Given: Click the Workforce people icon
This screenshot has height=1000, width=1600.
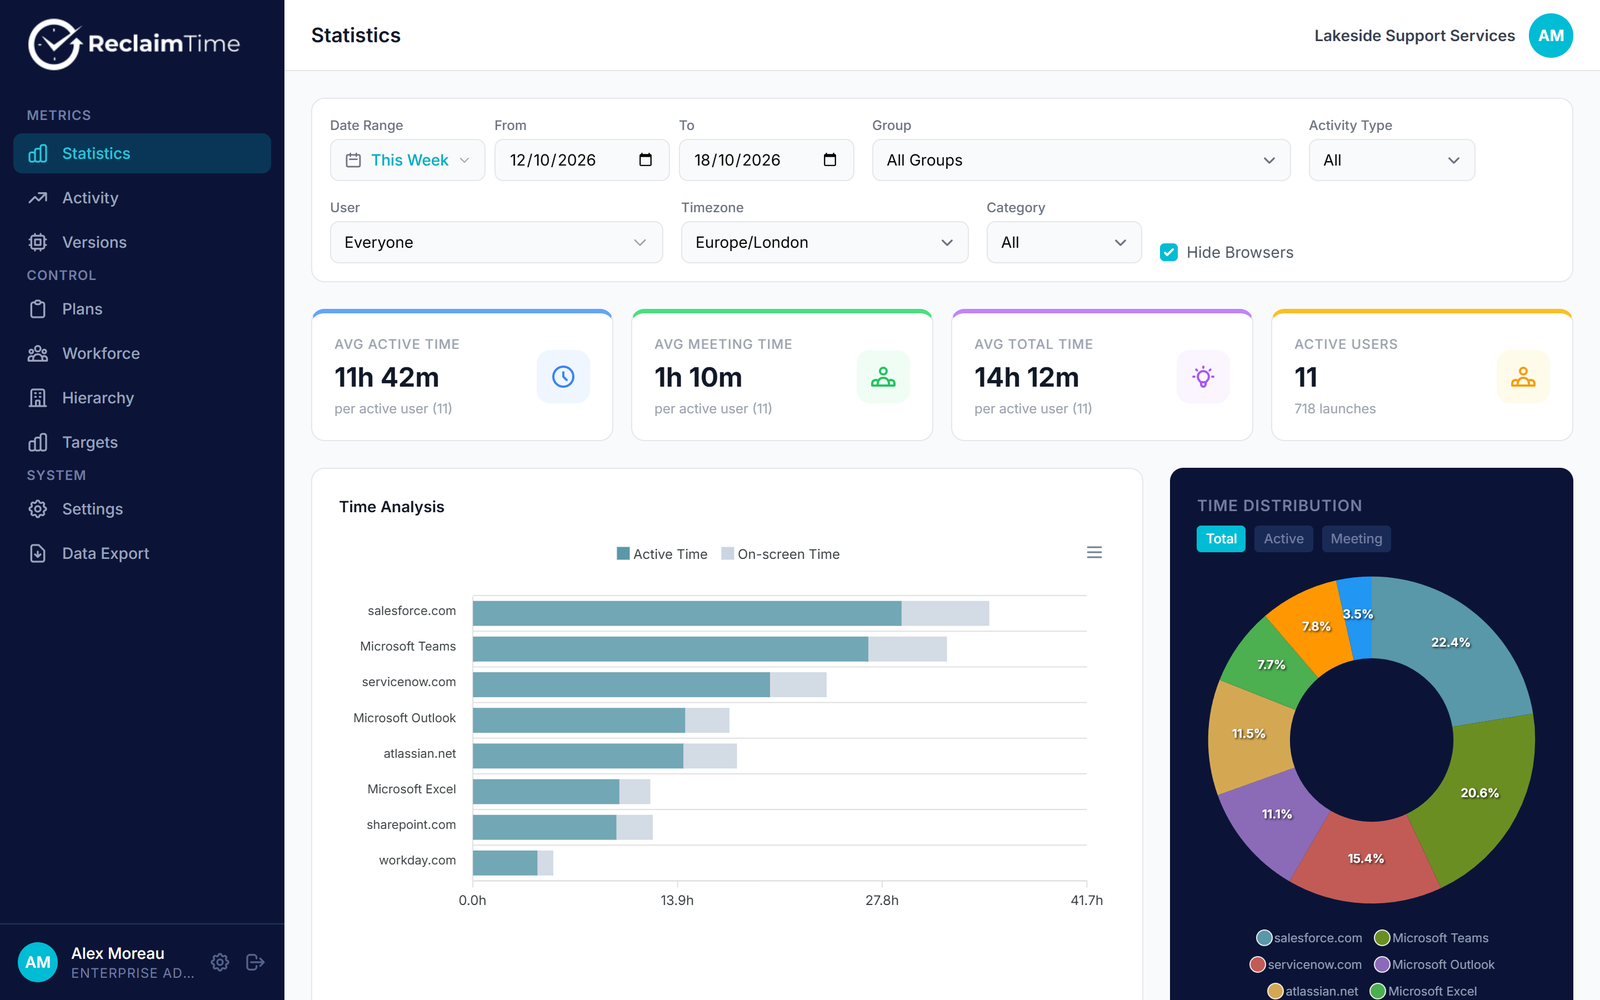Looking at the screenshot, I should tap(38, 353).
